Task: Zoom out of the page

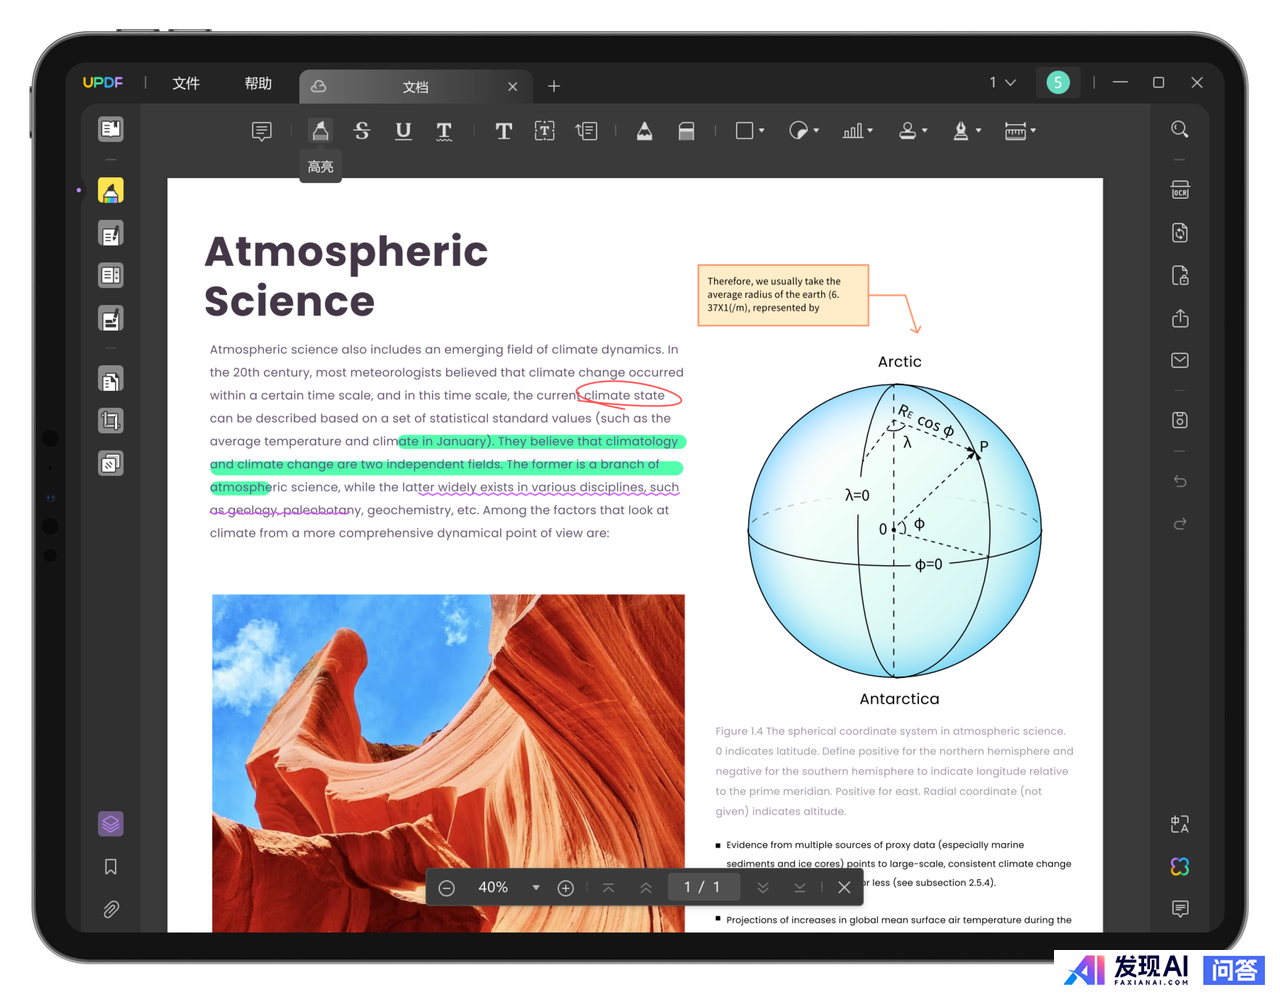Action: [447, 888]
